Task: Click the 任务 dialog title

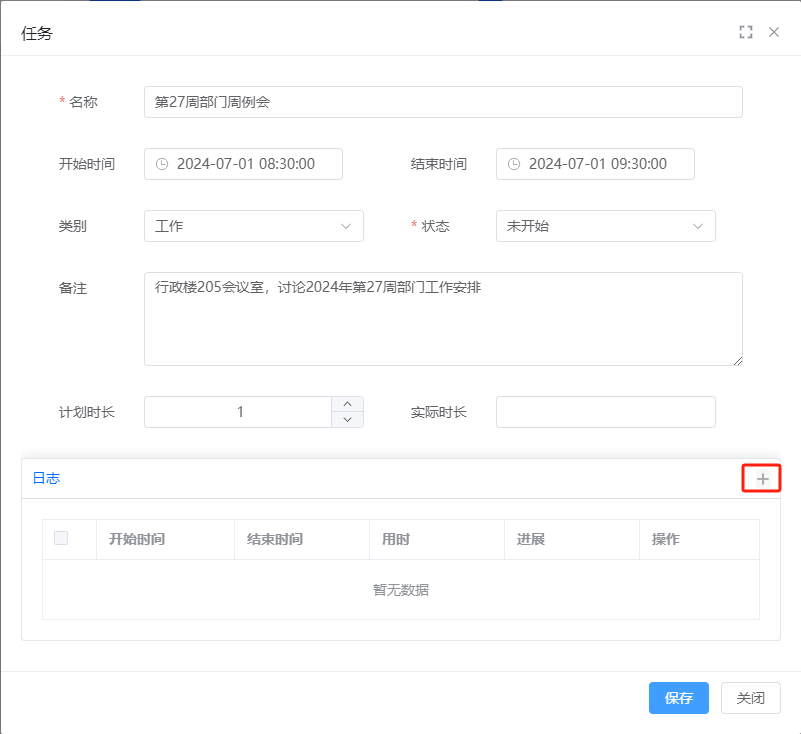Action: click(37, 33)
